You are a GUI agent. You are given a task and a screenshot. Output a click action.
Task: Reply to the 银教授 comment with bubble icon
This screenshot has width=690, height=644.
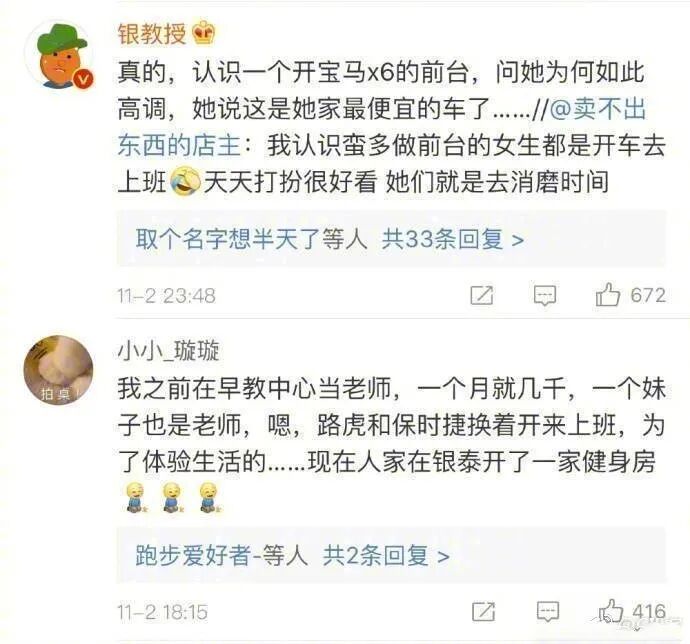[545, 295]
